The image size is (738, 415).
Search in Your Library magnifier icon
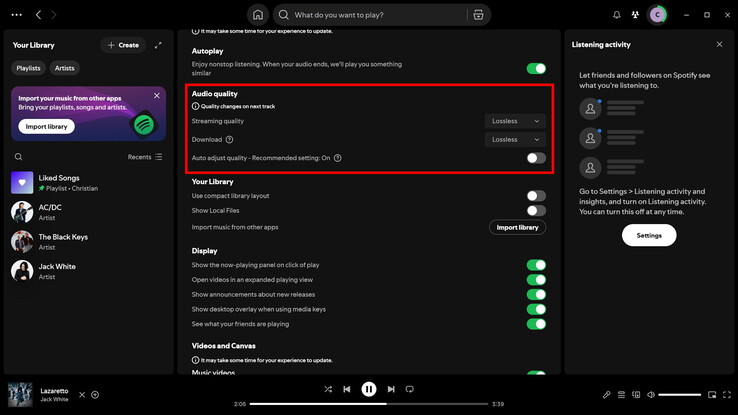(18, 157)
